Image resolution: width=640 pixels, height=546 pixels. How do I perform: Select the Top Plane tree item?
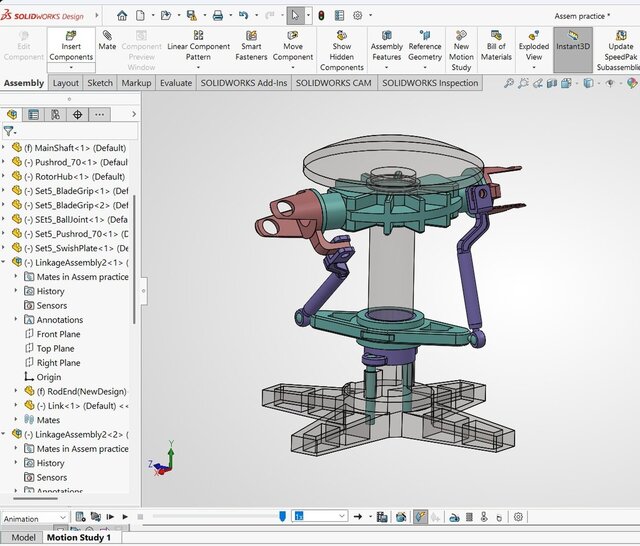(56, 348)
